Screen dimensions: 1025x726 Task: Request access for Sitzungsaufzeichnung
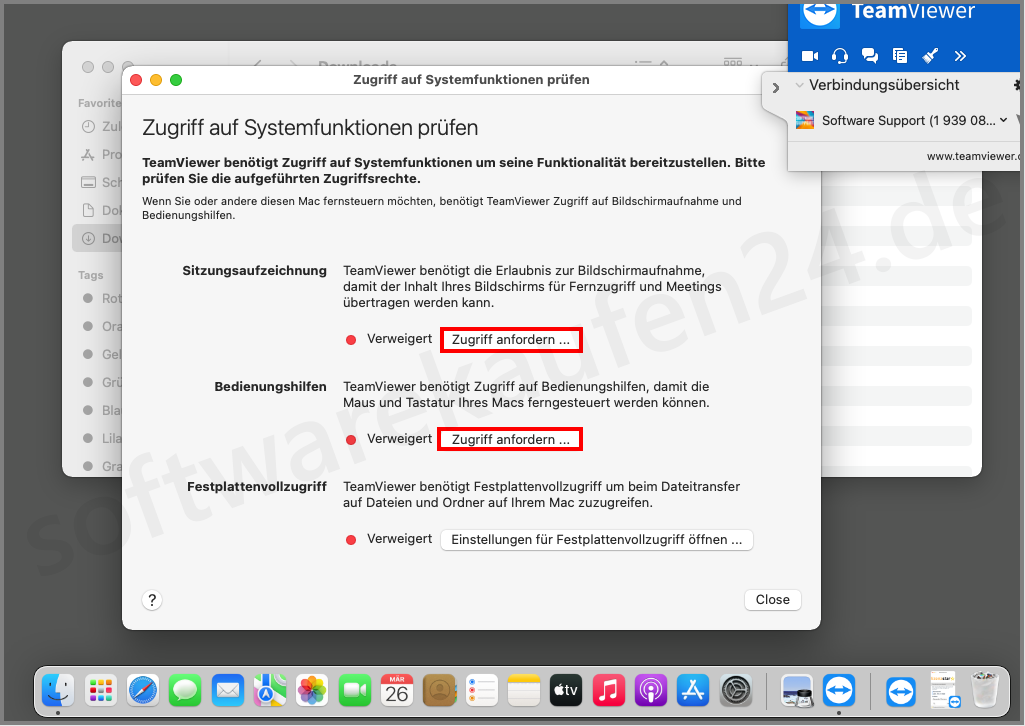pyautogui.click(x=511, y=340)
